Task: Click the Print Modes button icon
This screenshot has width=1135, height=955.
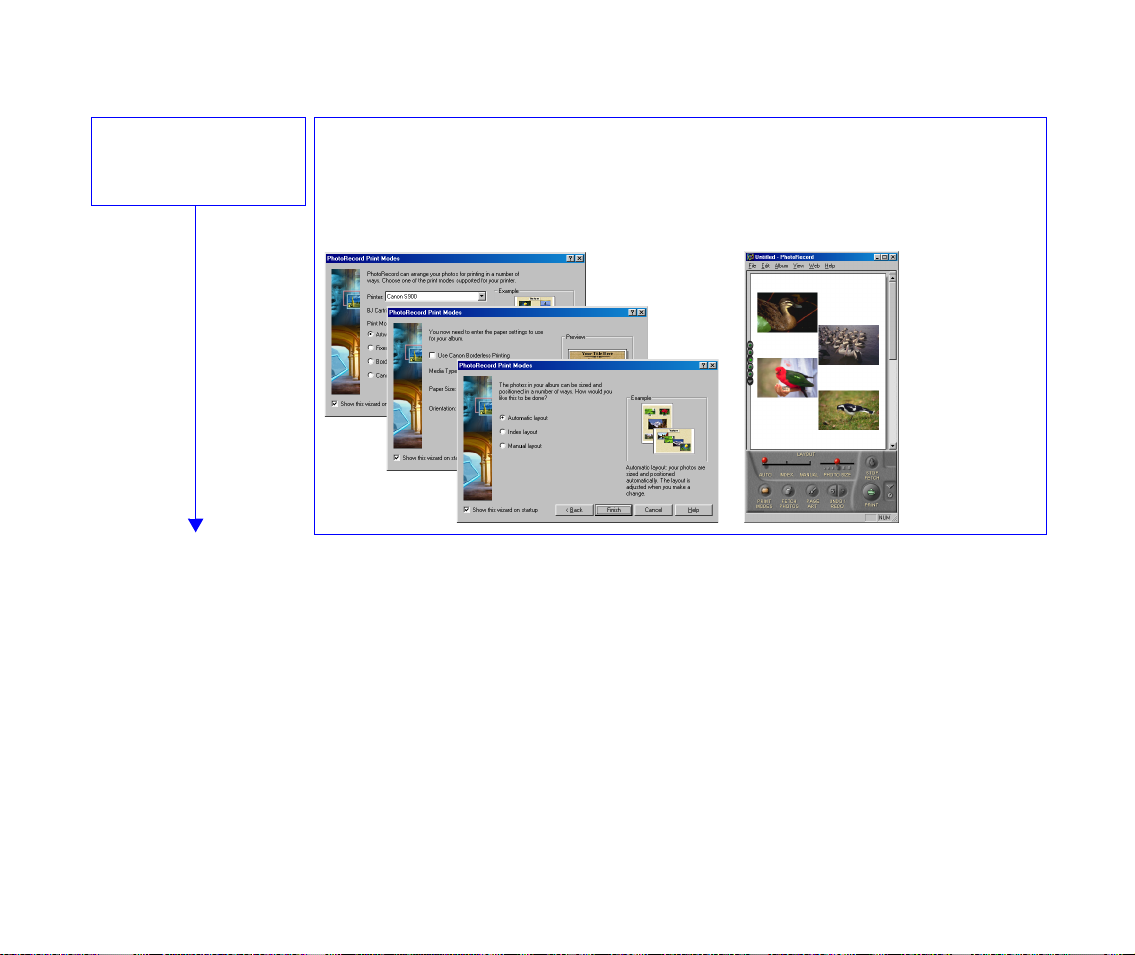Action: click(x=763, y=490)
